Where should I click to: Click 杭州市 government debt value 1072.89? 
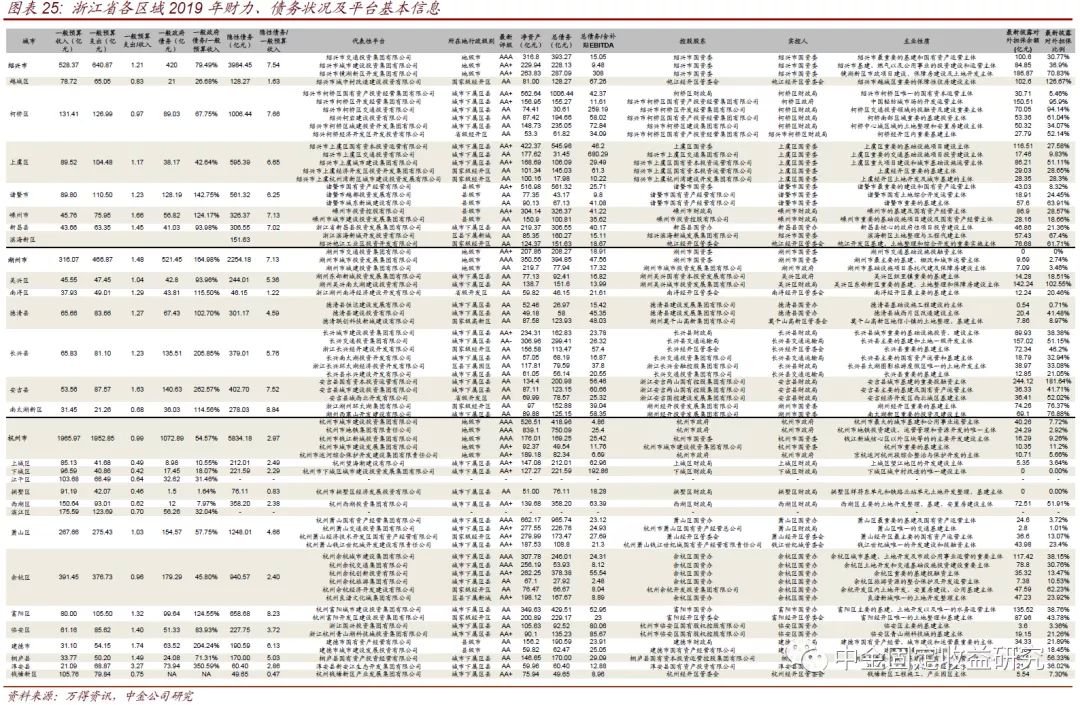coord(172,438)
